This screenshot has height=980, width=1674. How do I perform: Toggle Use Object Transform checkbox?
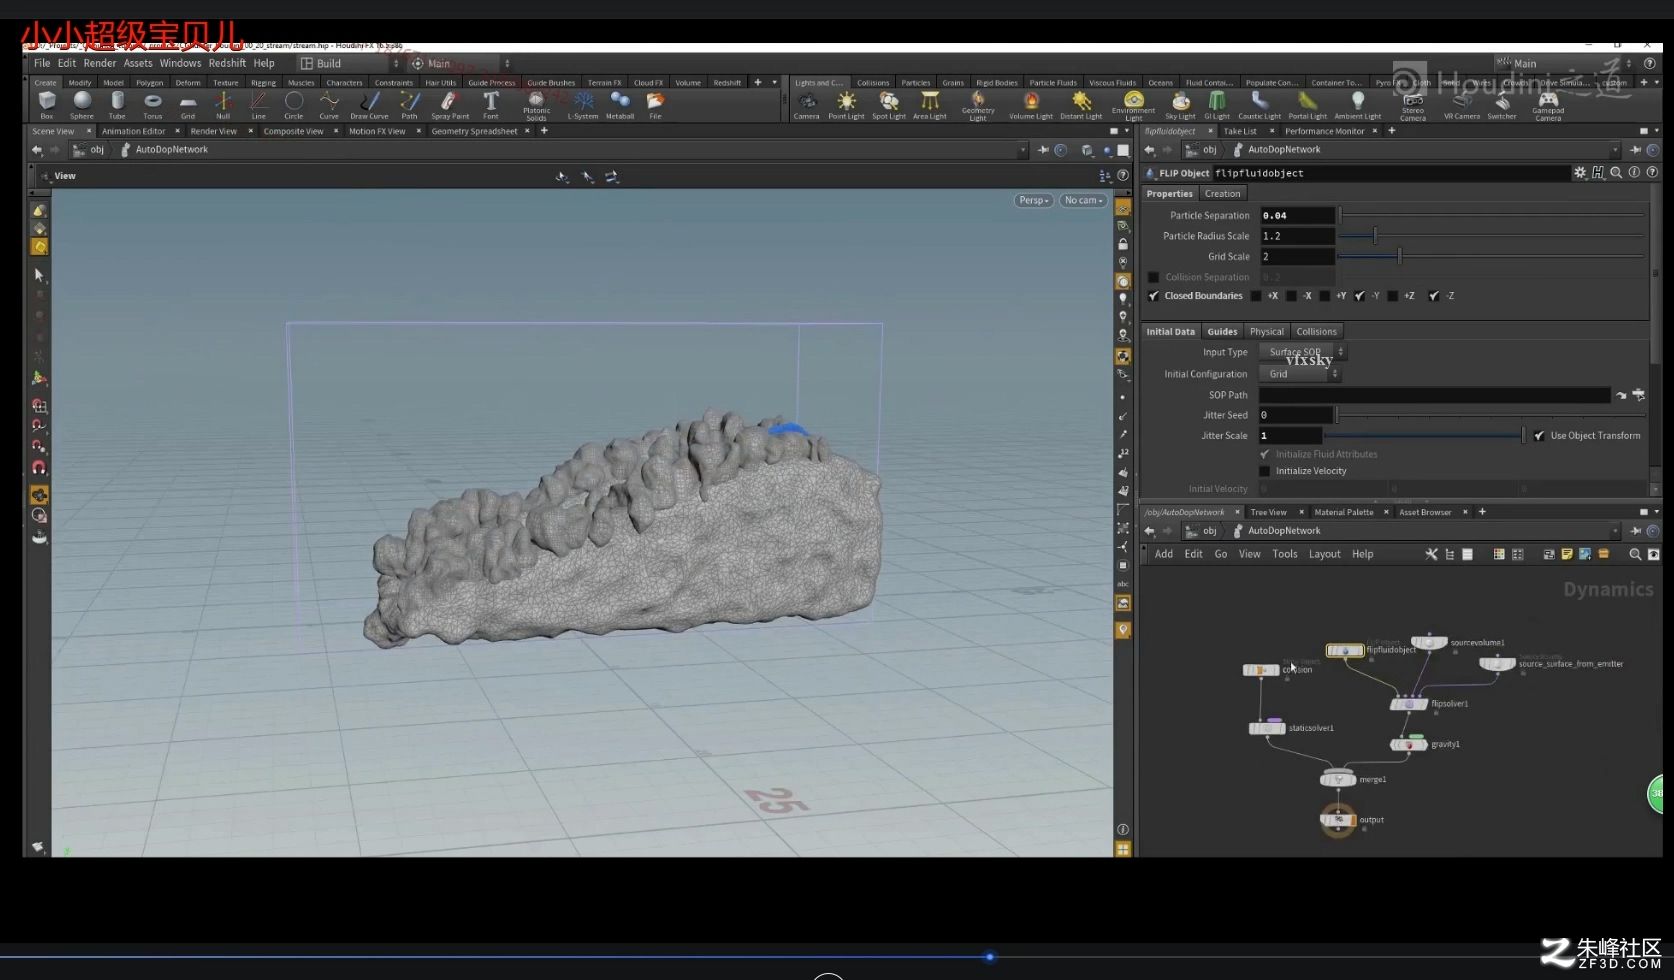1539,436
